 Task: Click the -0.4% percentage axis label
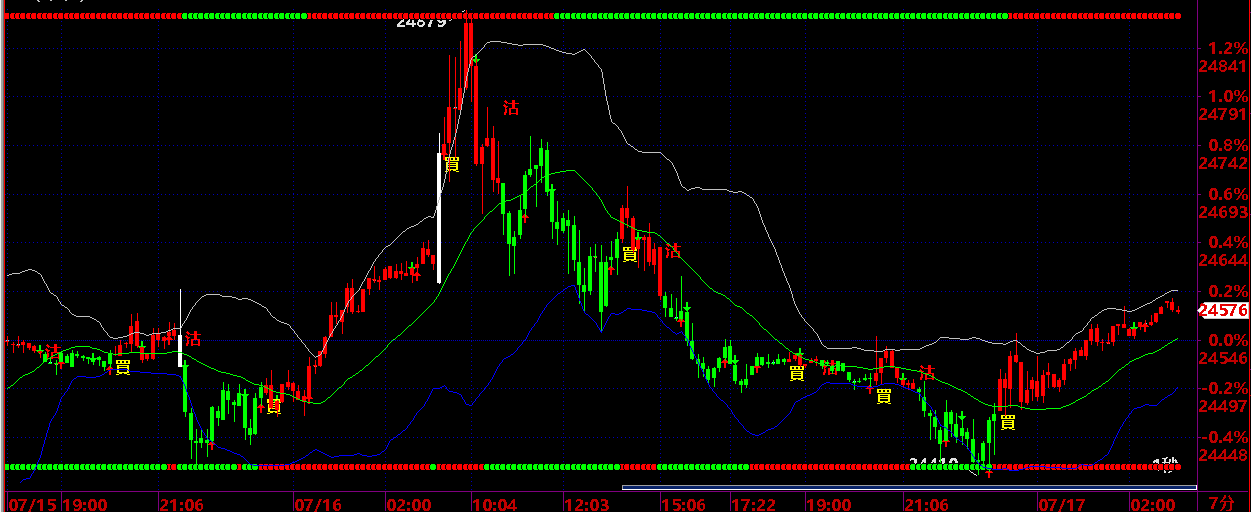[1224, 438]
